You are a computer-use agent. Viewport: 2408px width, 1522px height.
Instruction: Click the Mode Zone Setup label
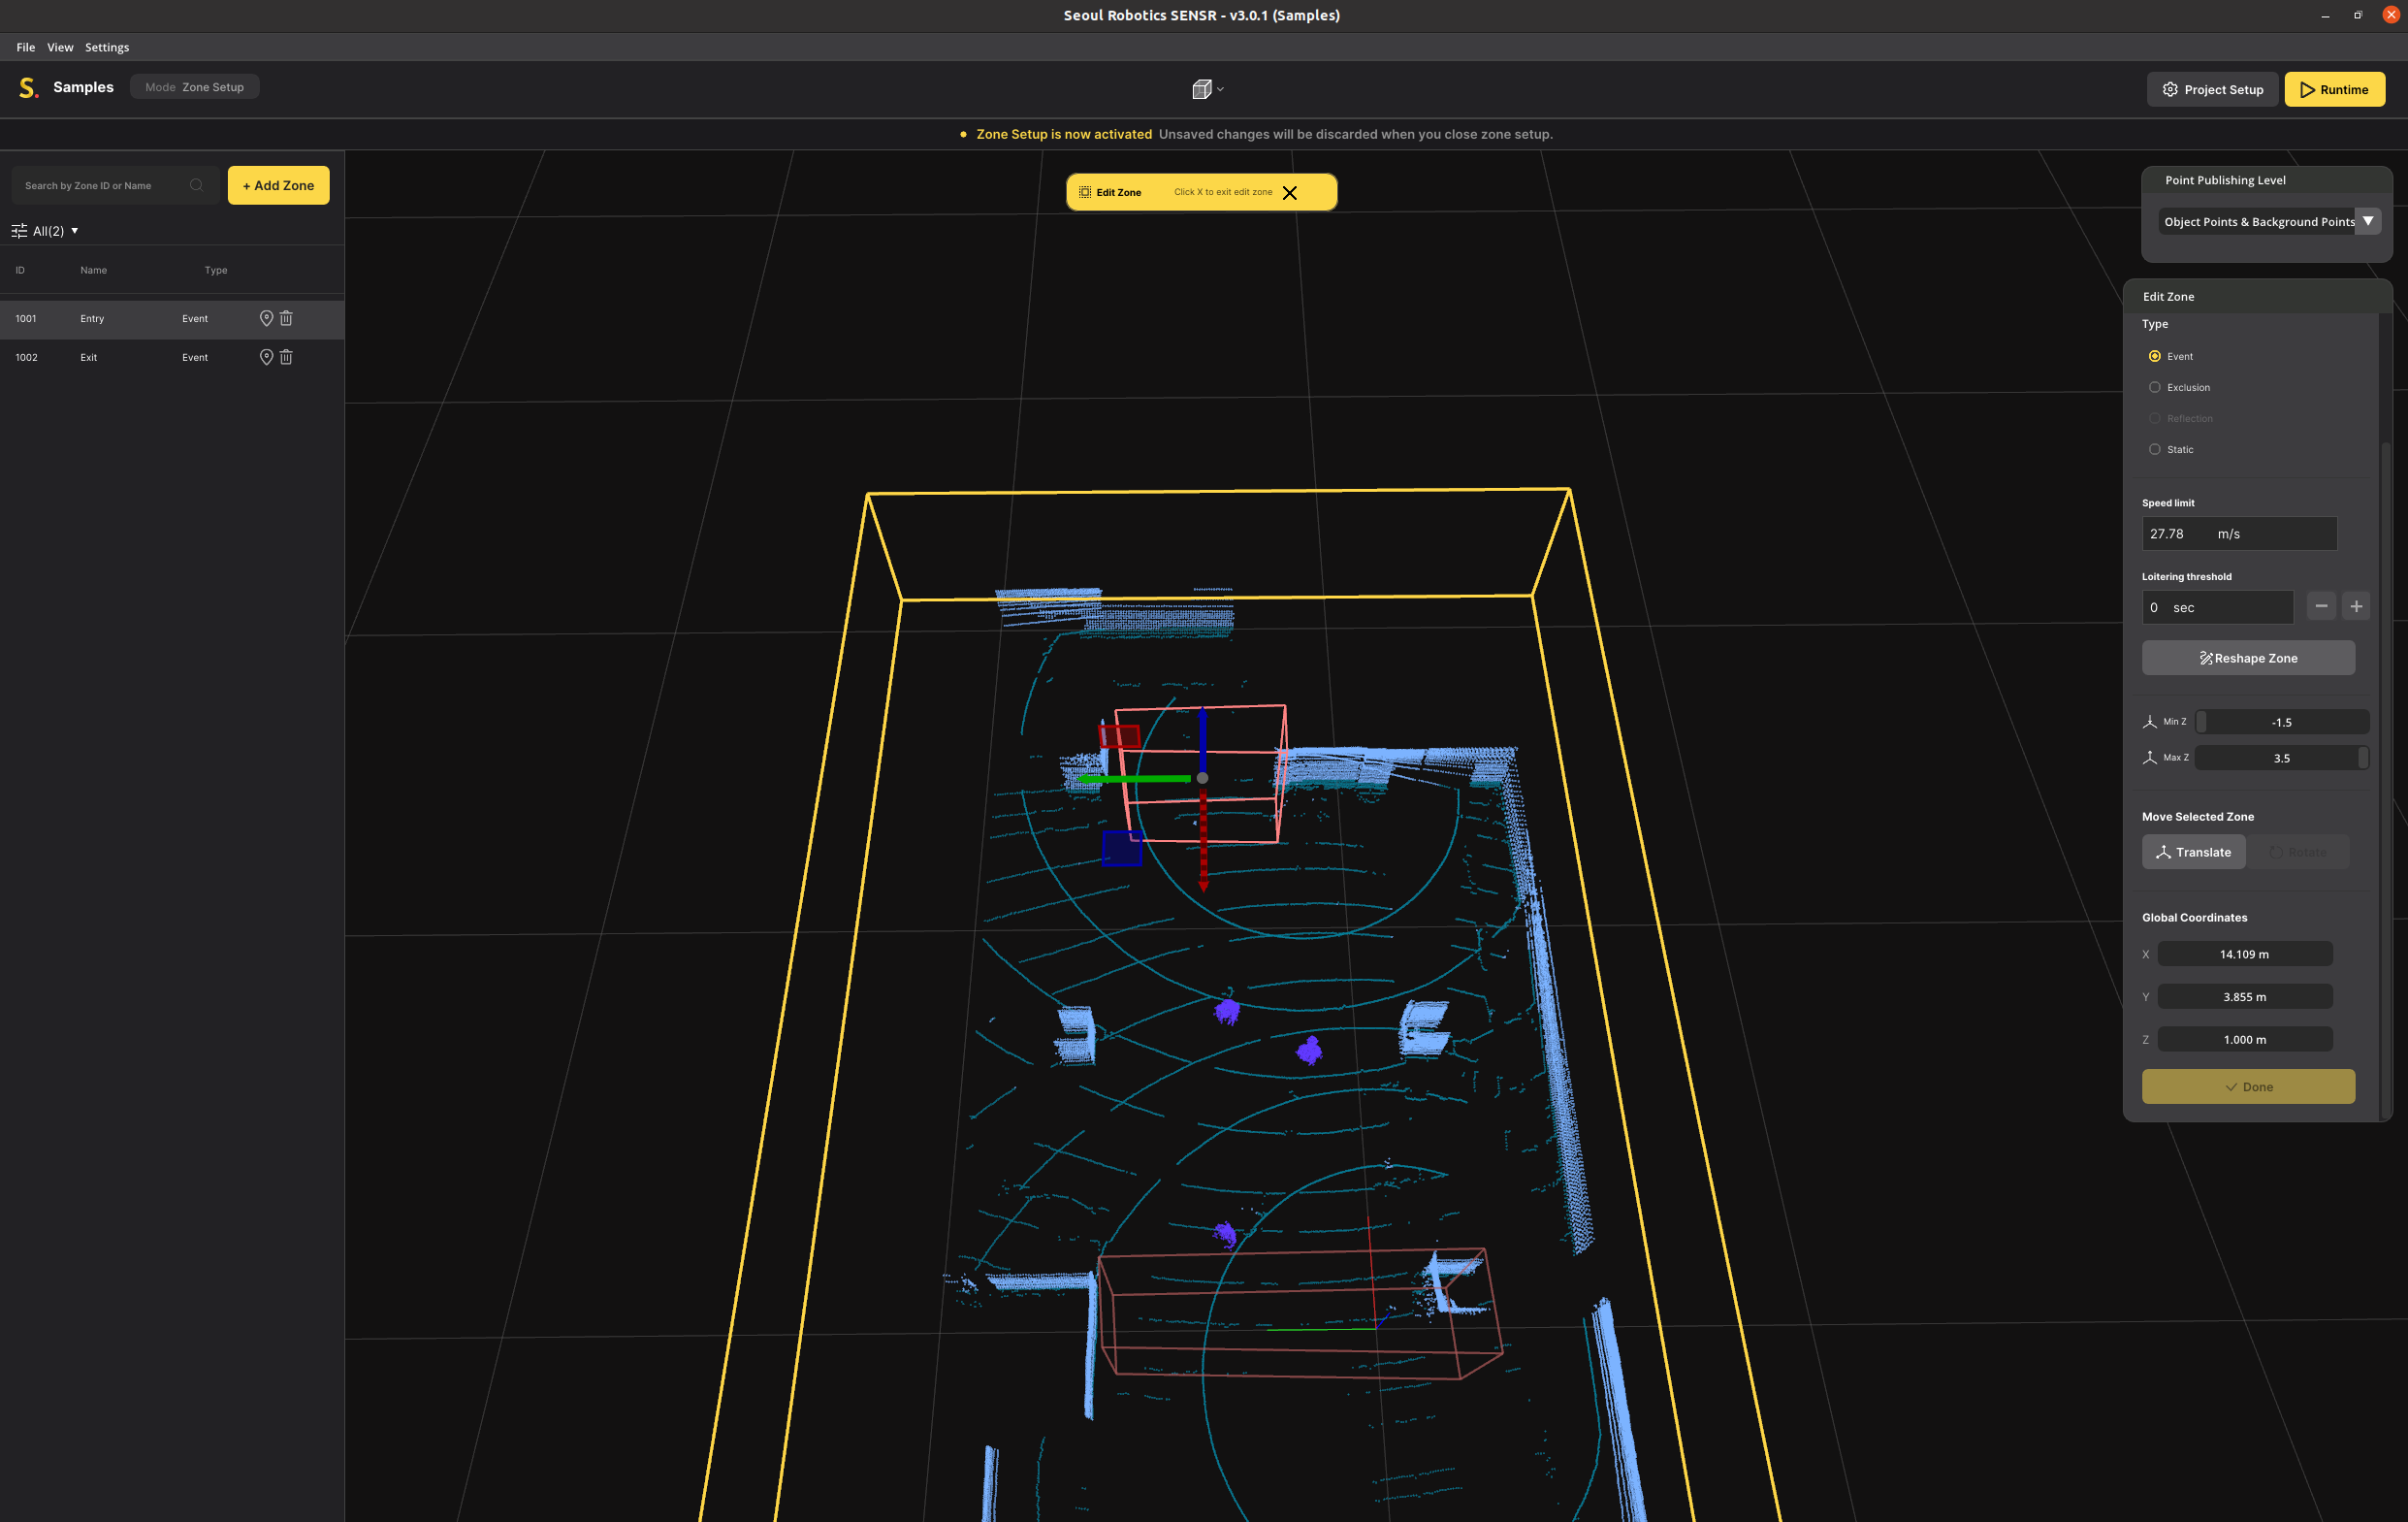pyautogui.click(x=194, y=87)
